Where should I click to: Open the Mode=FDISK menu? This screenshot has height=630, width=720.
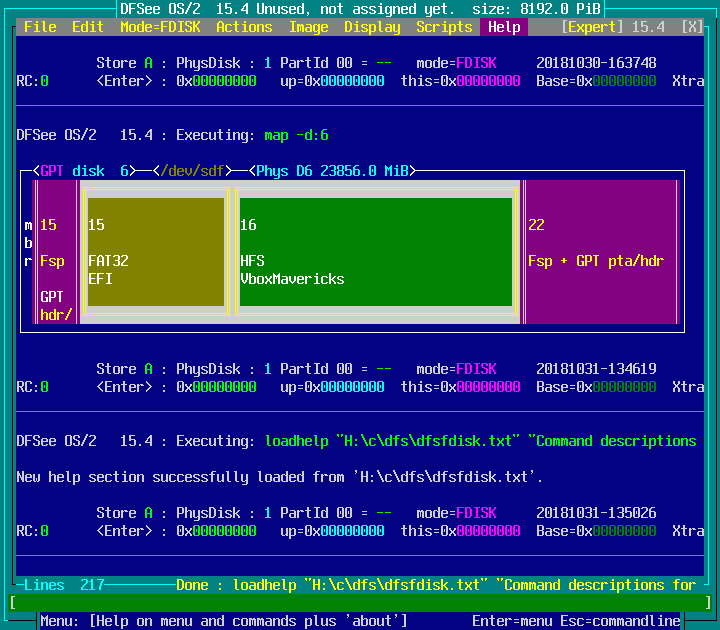coord(160,27)
